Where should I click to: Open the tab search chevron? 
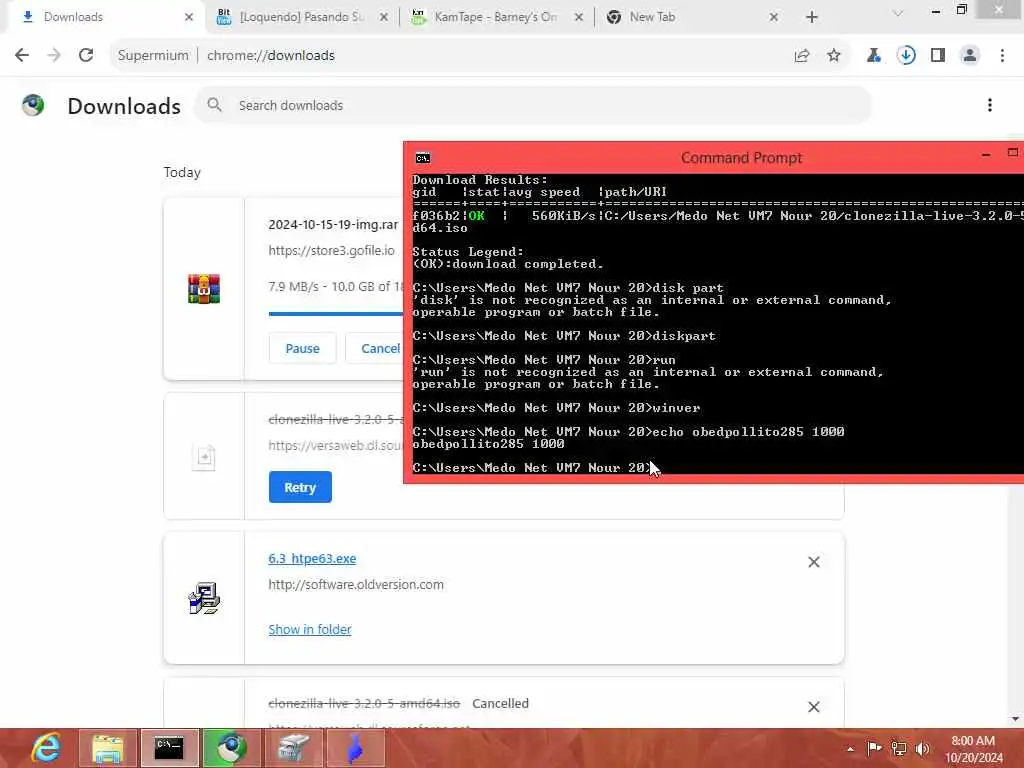pyautogui.click(x=898, y=14)
